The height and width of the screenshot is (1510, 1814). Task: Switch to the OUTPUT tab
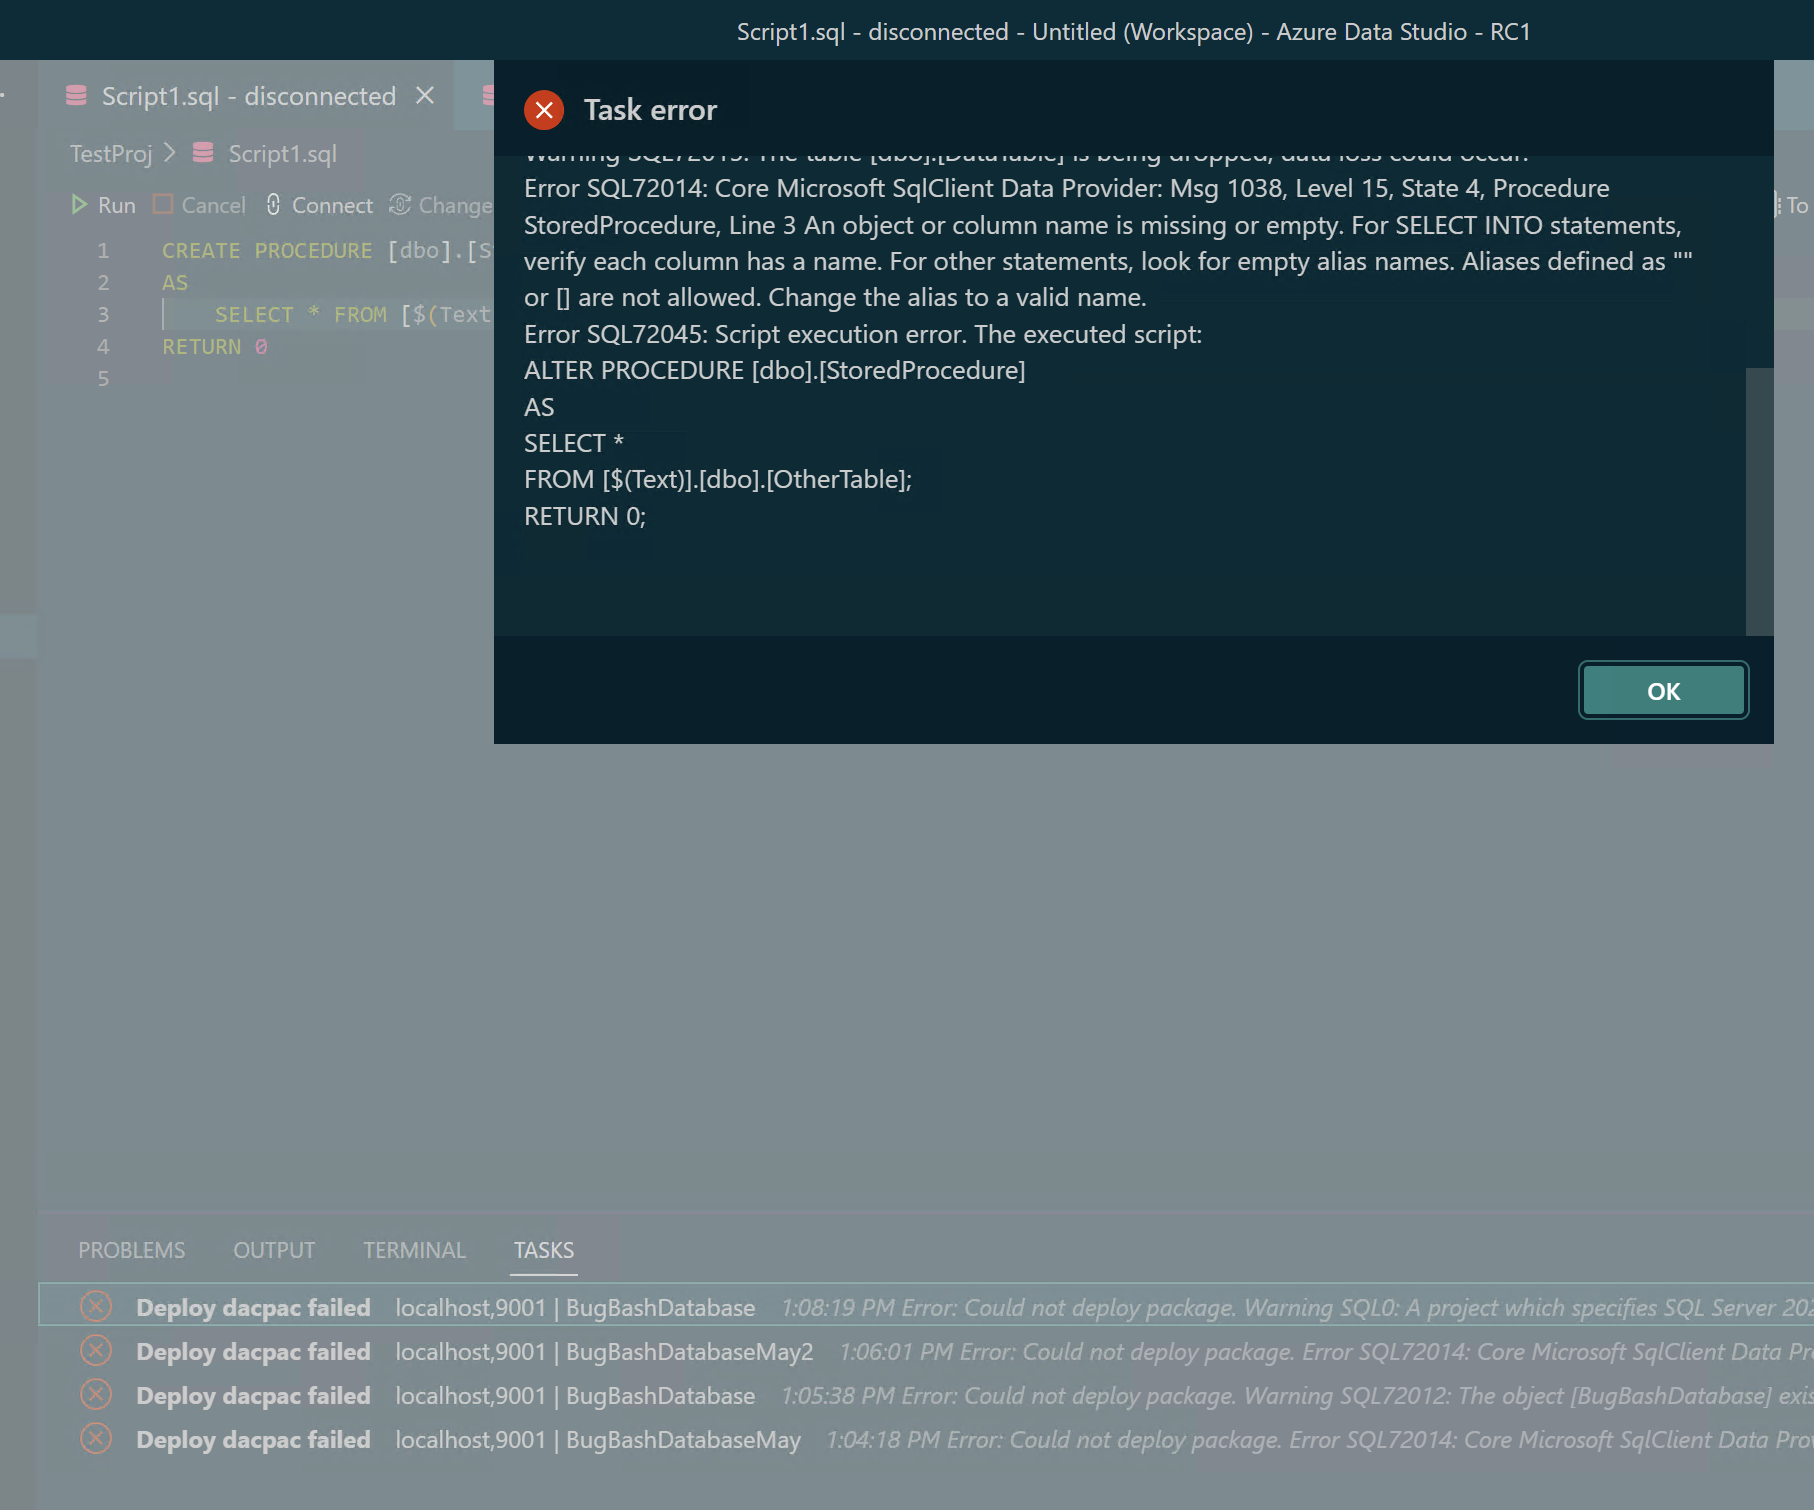tap(273, 1249)
